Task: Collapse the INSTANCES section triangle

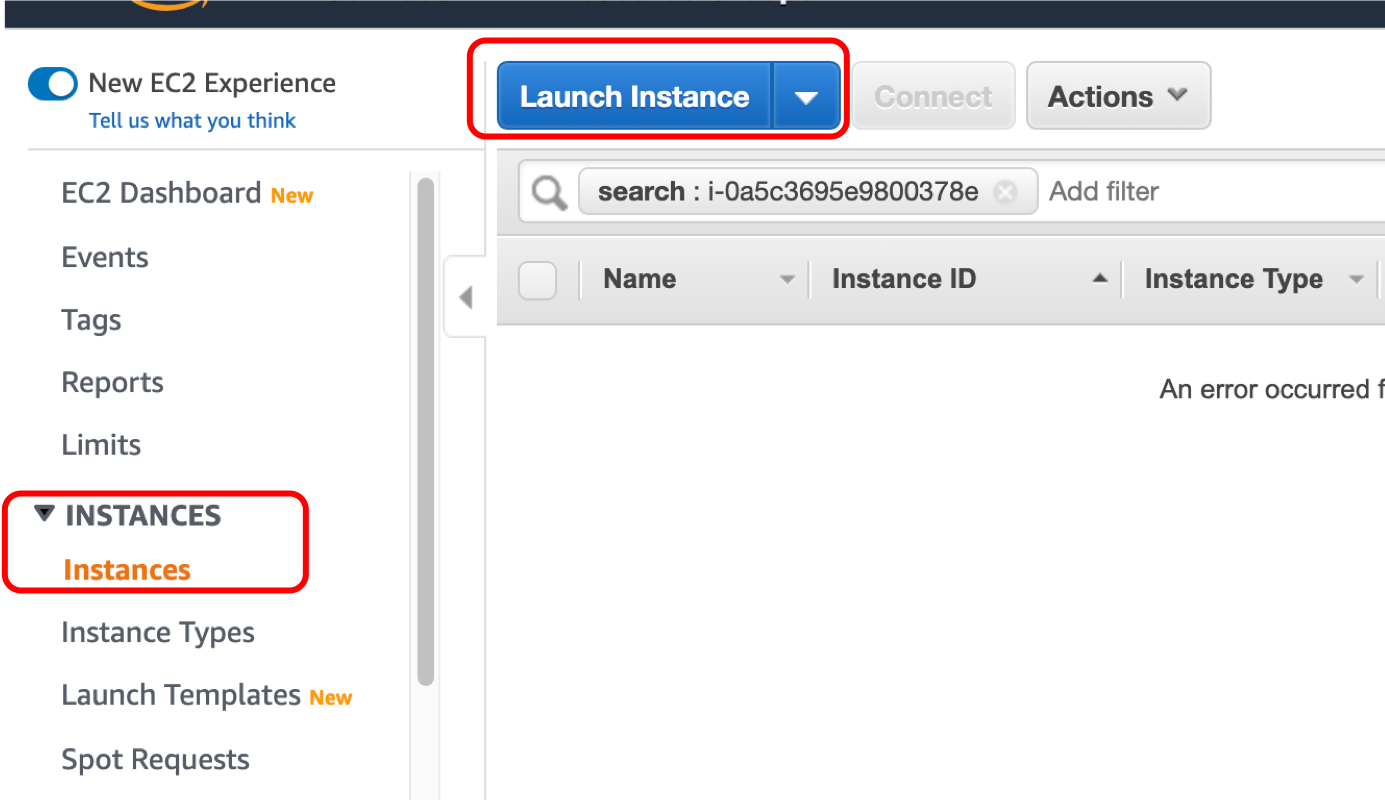Action: (43, 514)
